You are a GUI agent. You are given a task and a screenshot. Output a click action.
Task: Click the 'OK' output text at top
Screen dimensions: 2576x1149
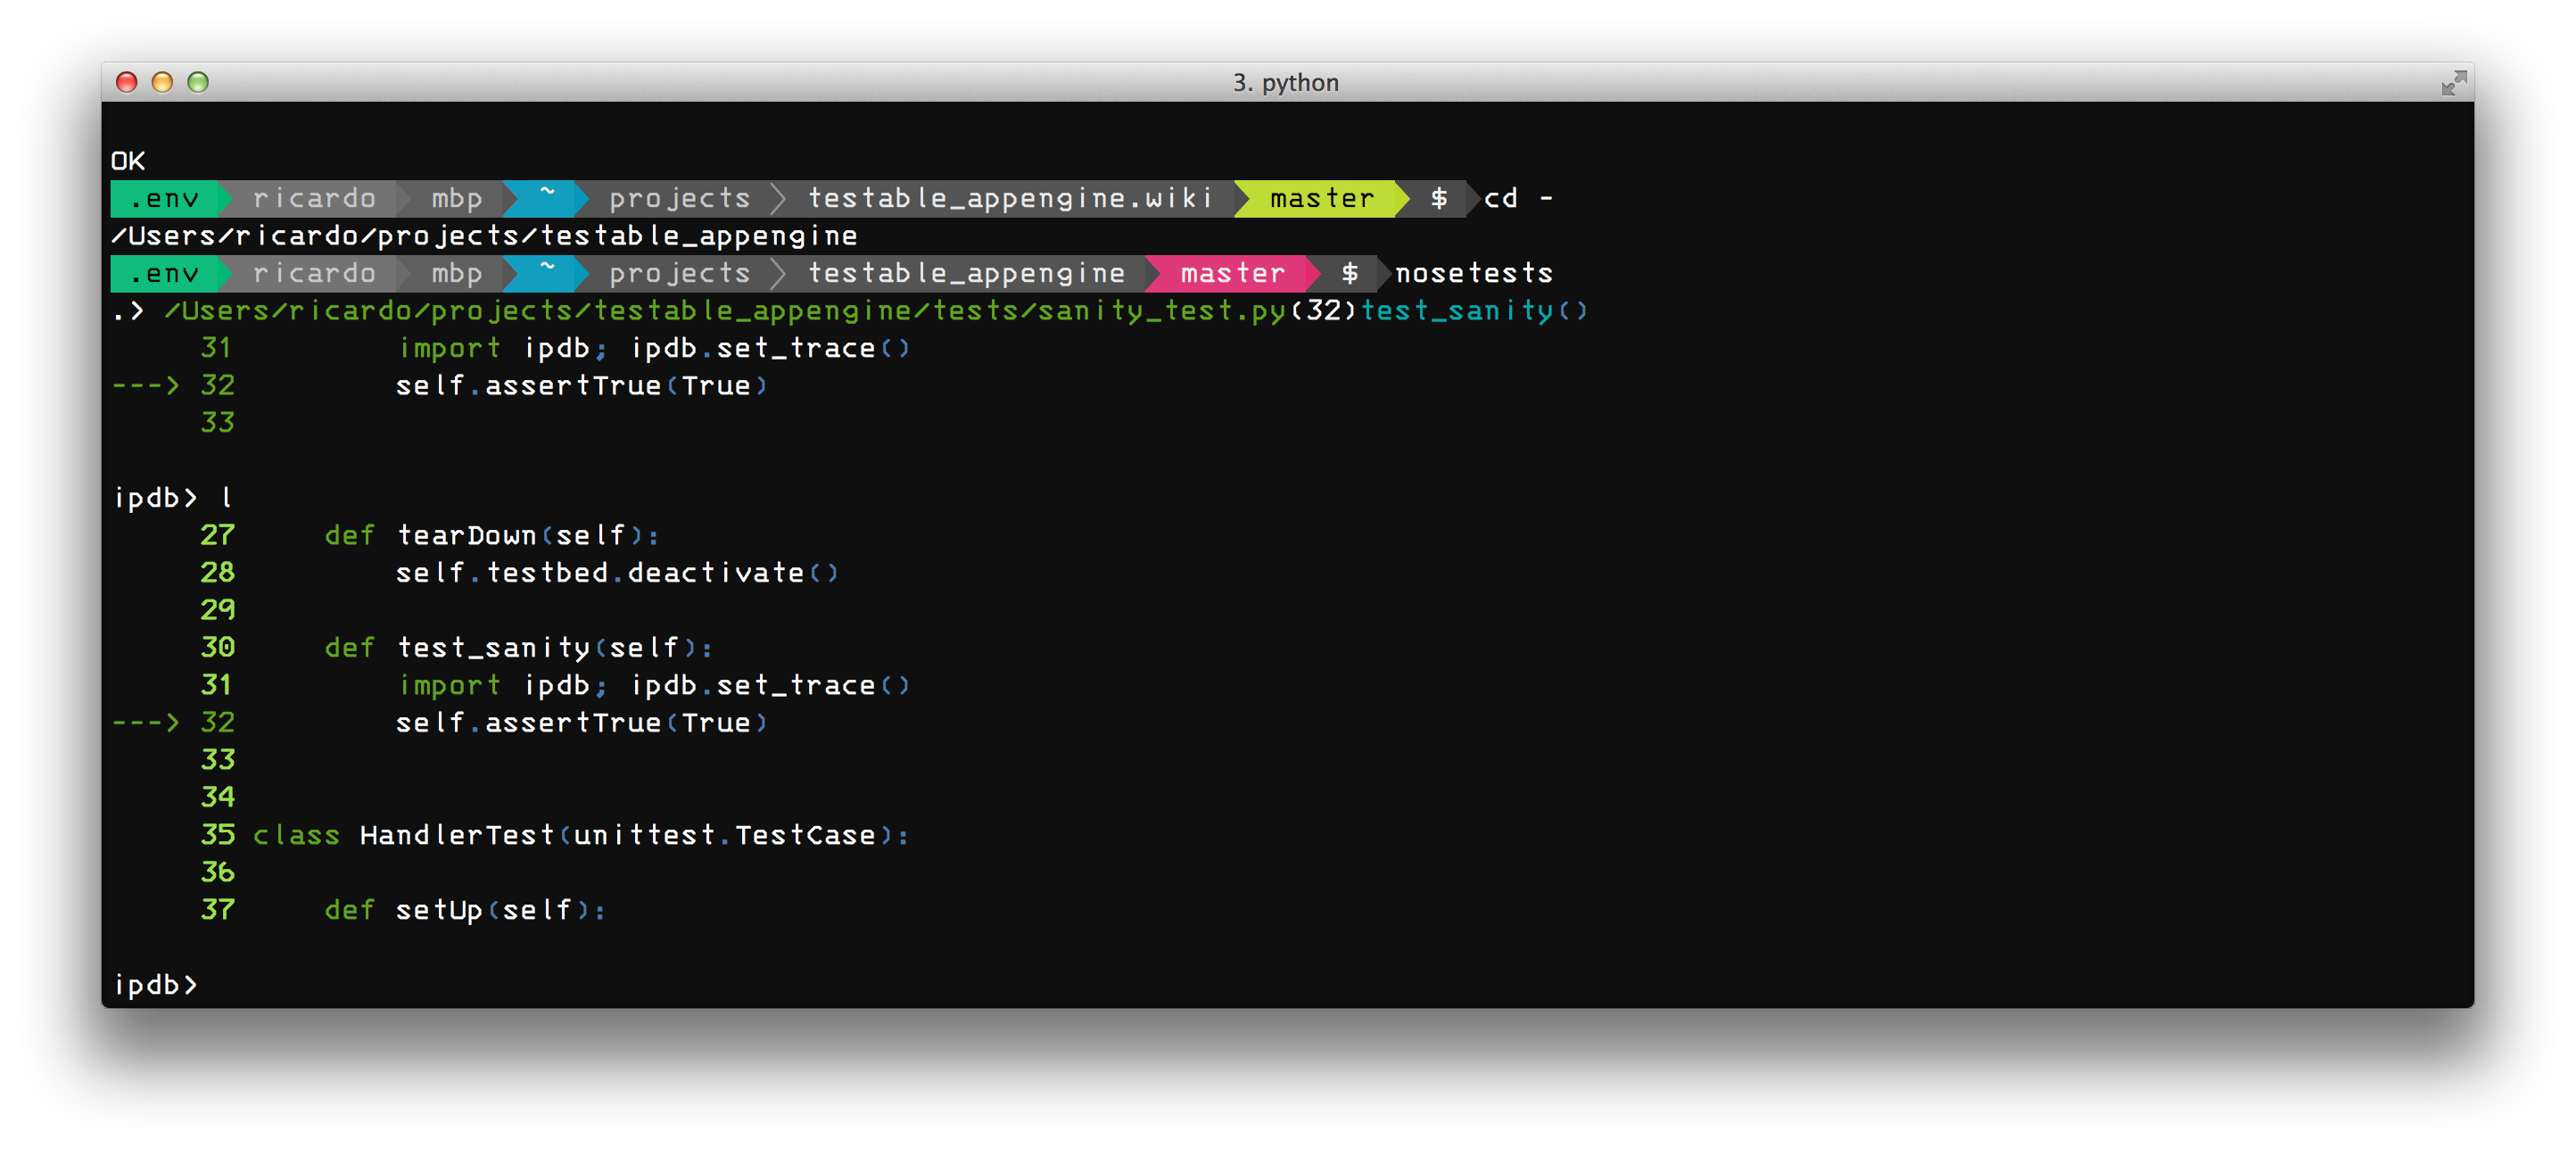coord(128,161)
